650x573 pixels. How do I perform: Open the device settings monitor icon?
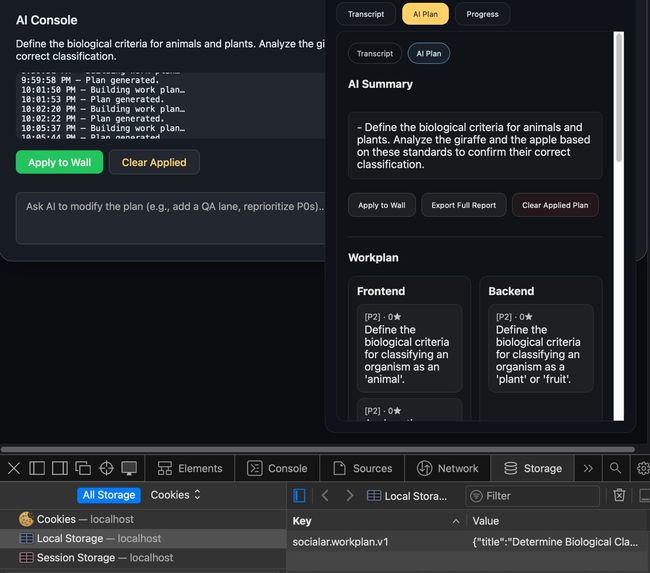pos(129,469)
